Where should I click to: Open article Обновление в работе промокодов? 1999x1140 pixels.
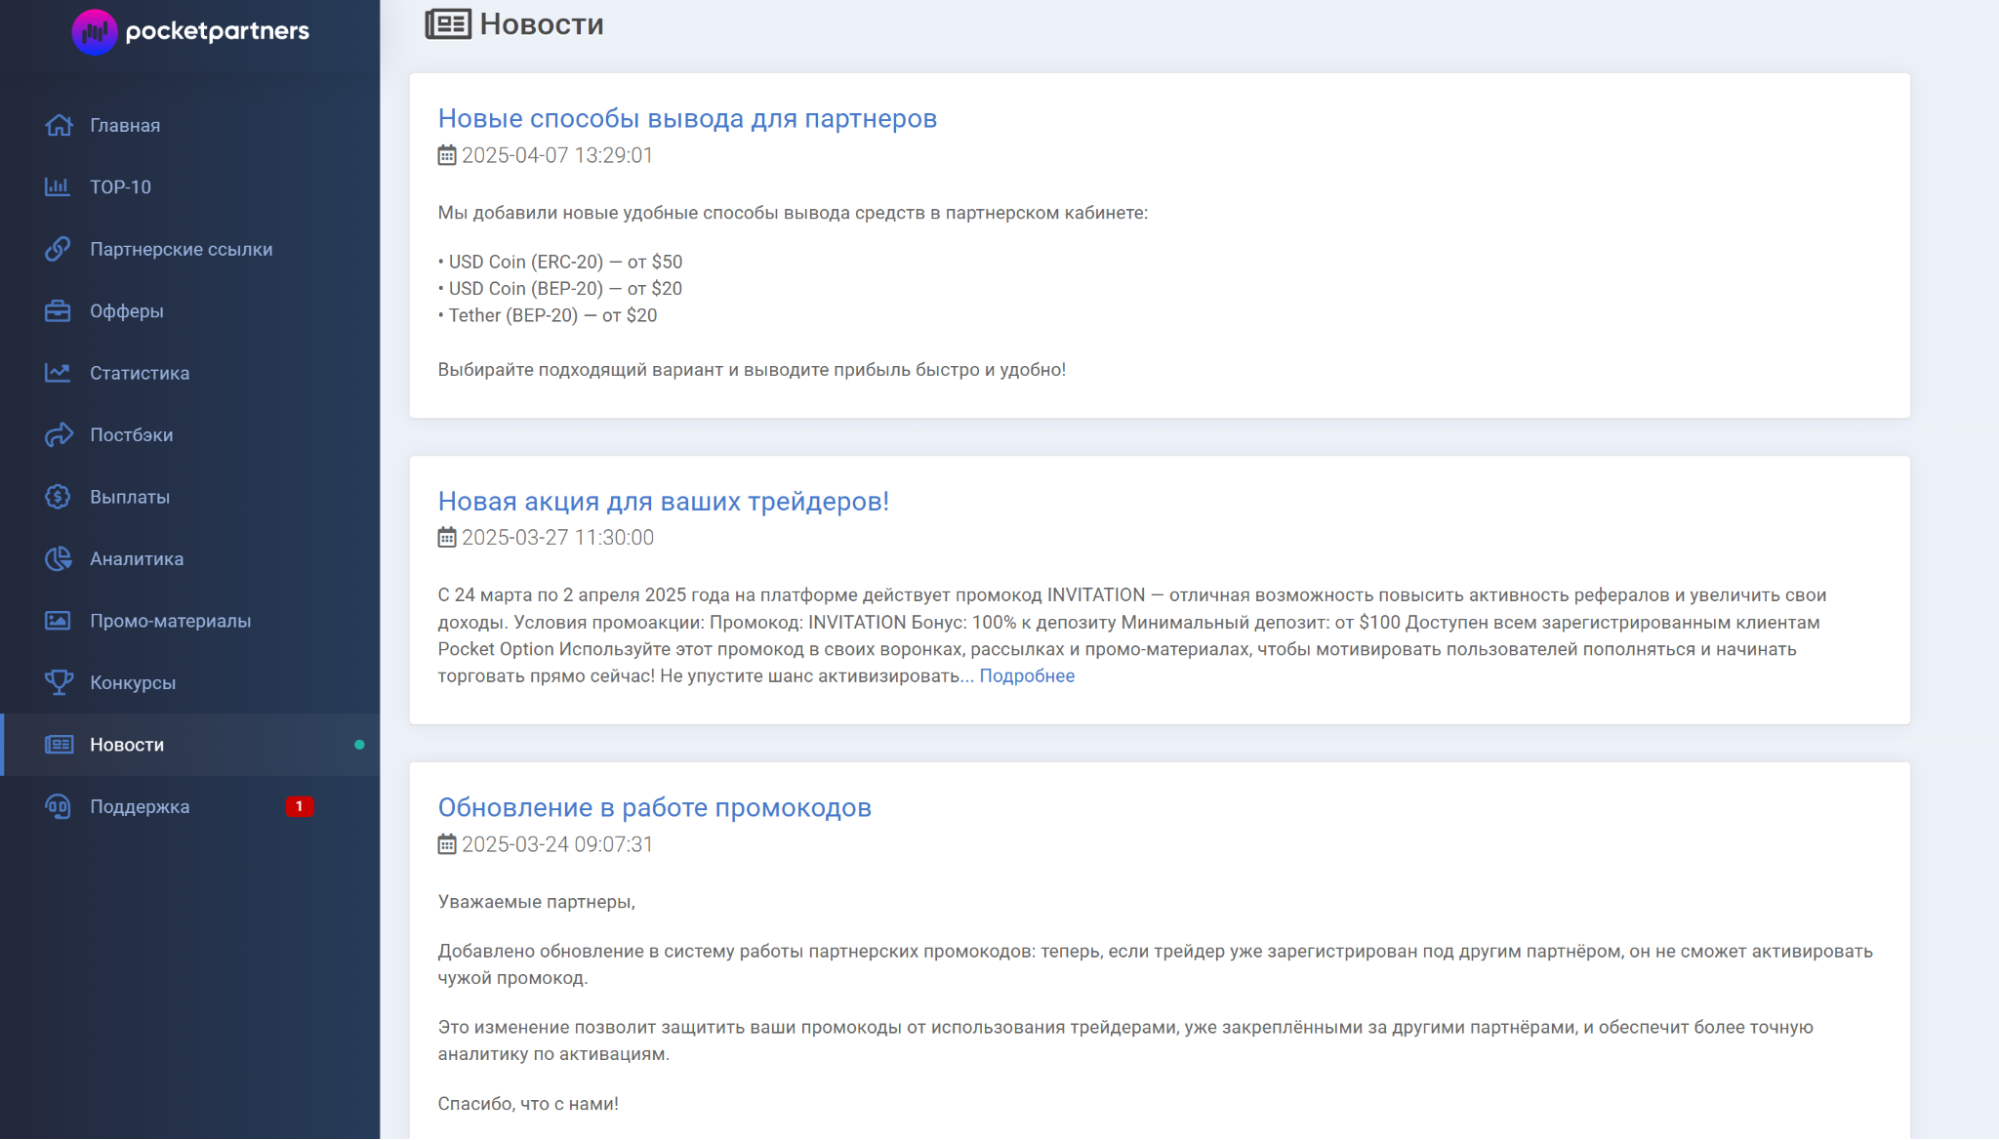tap(654, 808)
